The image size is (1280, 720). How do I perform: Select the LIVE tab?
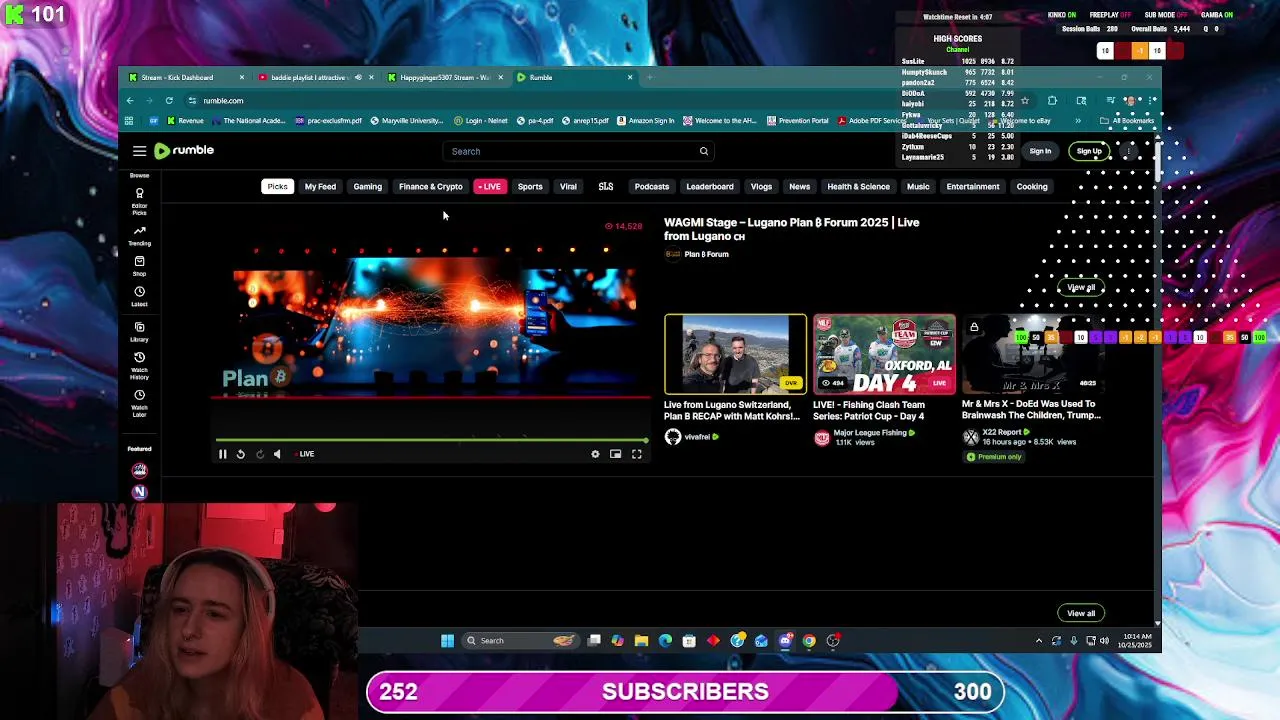pos(490,187)
